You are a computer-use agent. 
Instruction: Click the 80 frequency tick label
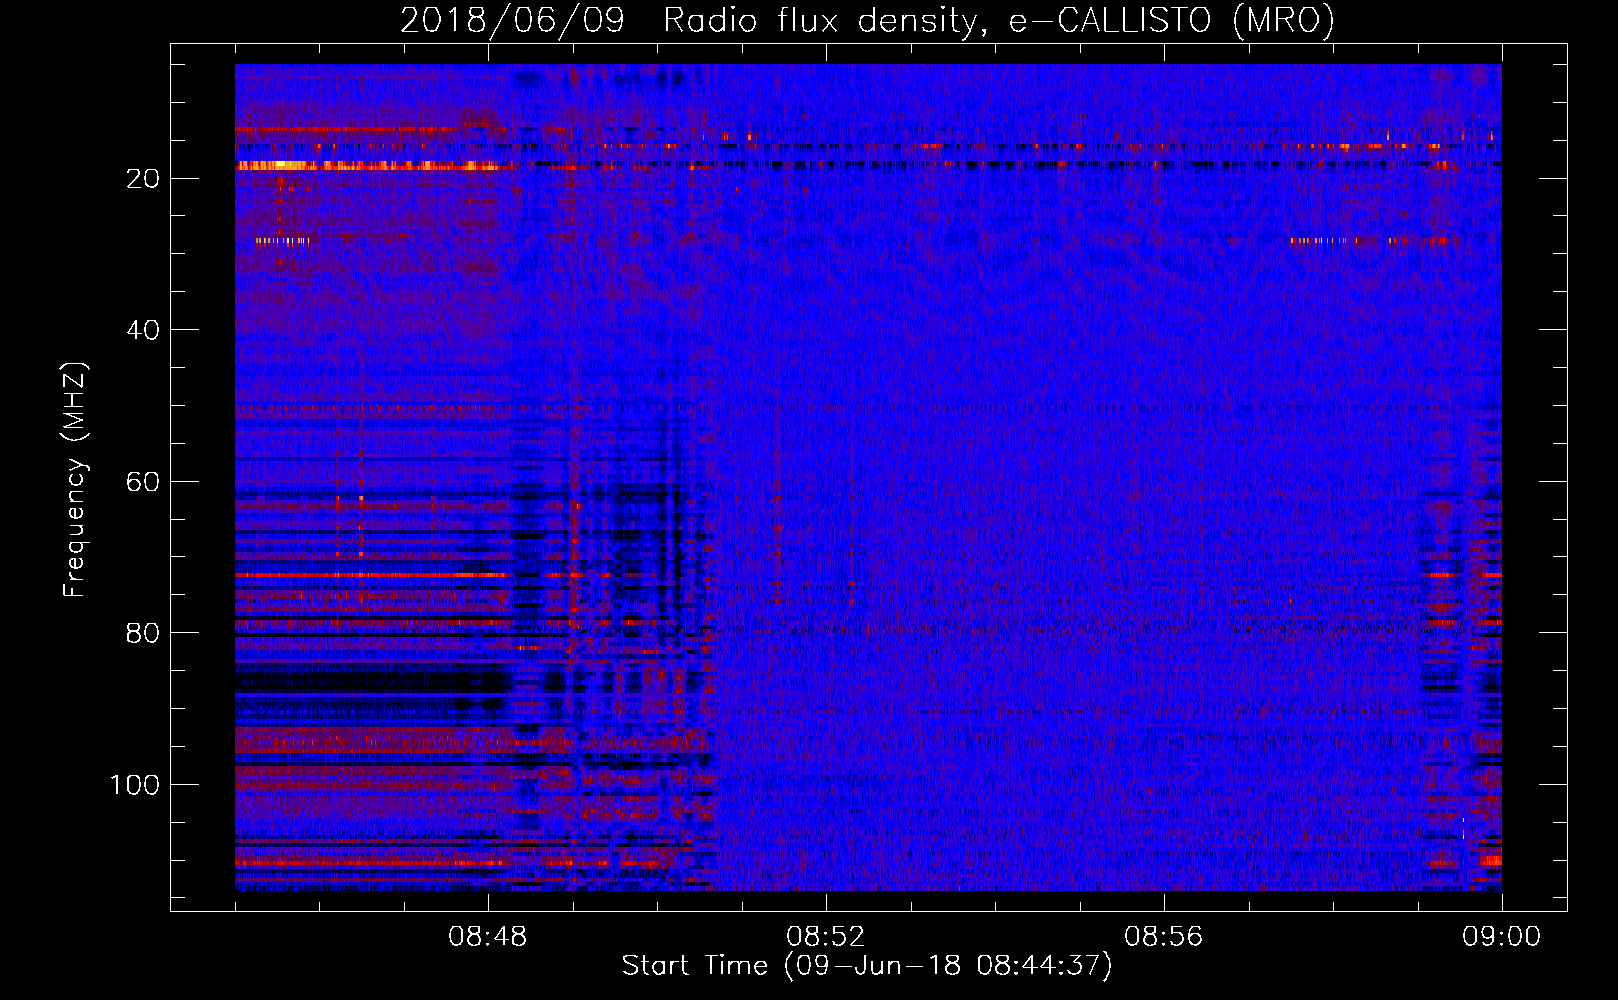(x=144, y=633)
